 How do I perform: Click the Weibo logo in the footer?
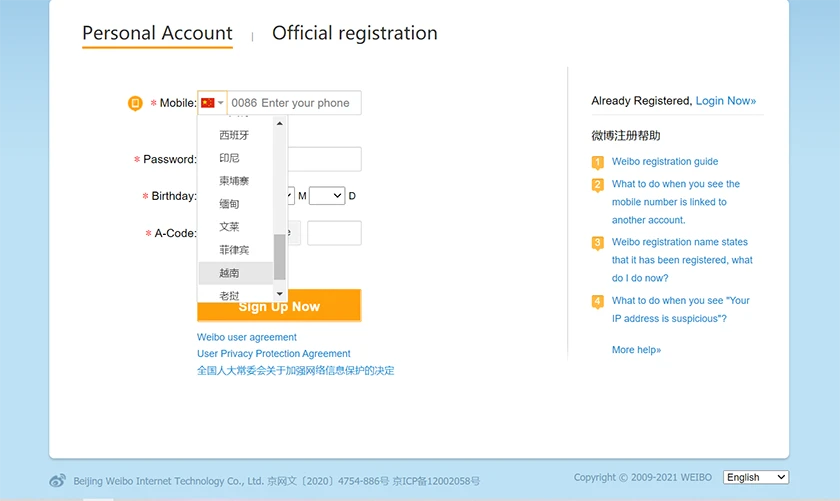[58, 481]
